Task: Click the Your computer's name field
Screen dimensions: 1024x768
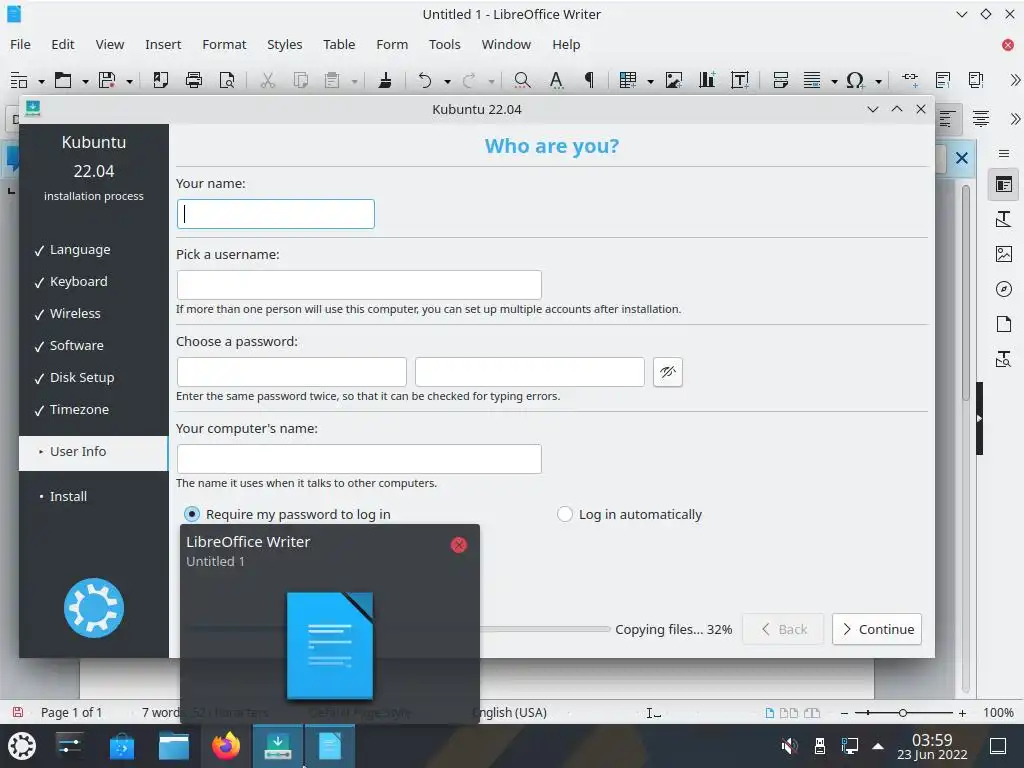Action: point(359,459)
